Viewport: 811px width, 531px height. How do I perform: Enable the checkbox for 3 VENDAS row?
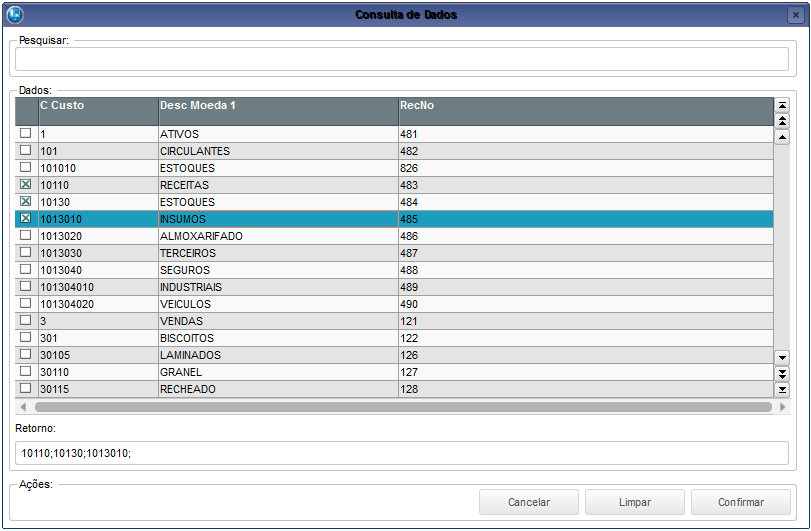coord(26,321)
